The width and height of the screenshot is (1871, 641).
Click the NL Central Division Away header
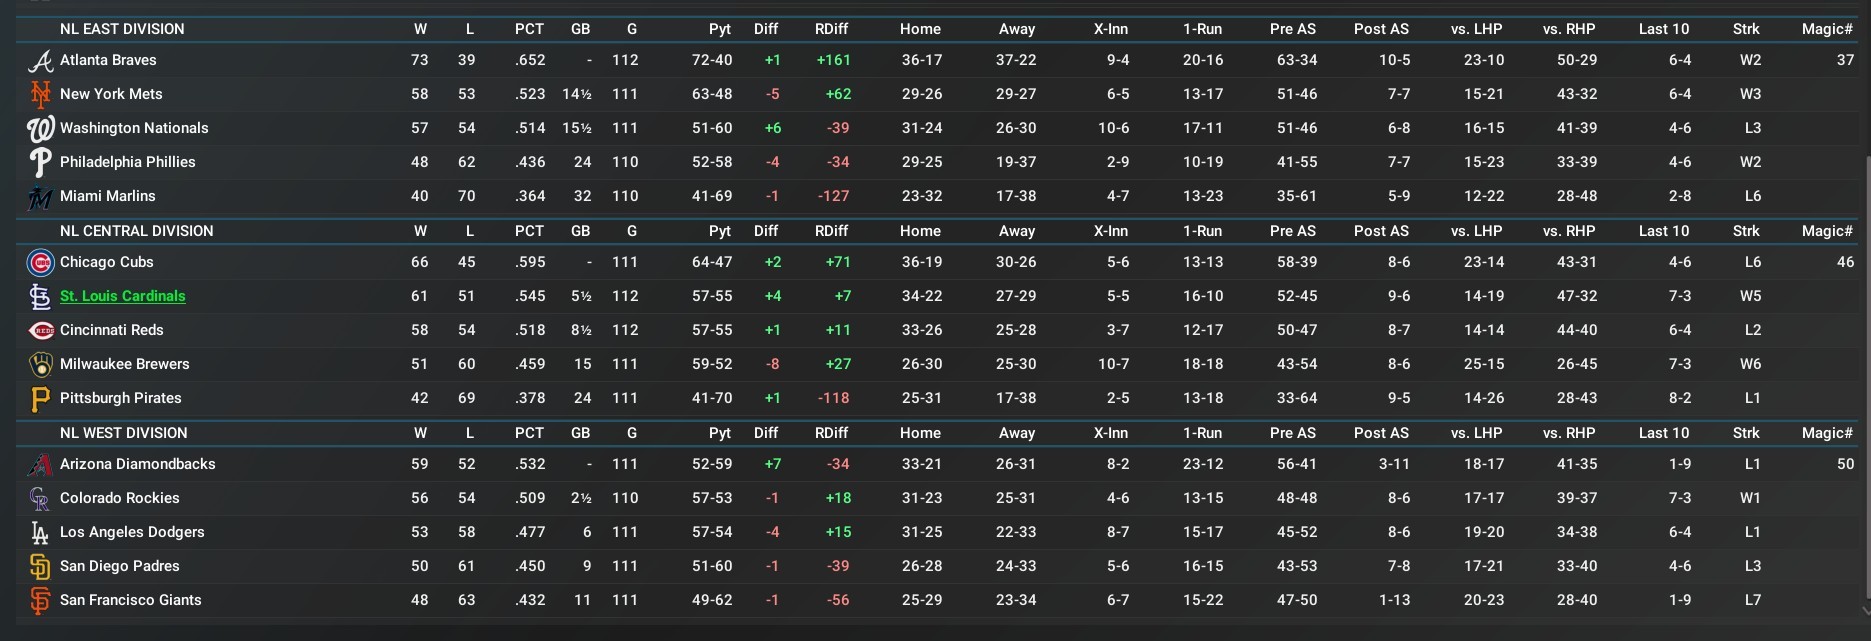(x=1017, y=231)
